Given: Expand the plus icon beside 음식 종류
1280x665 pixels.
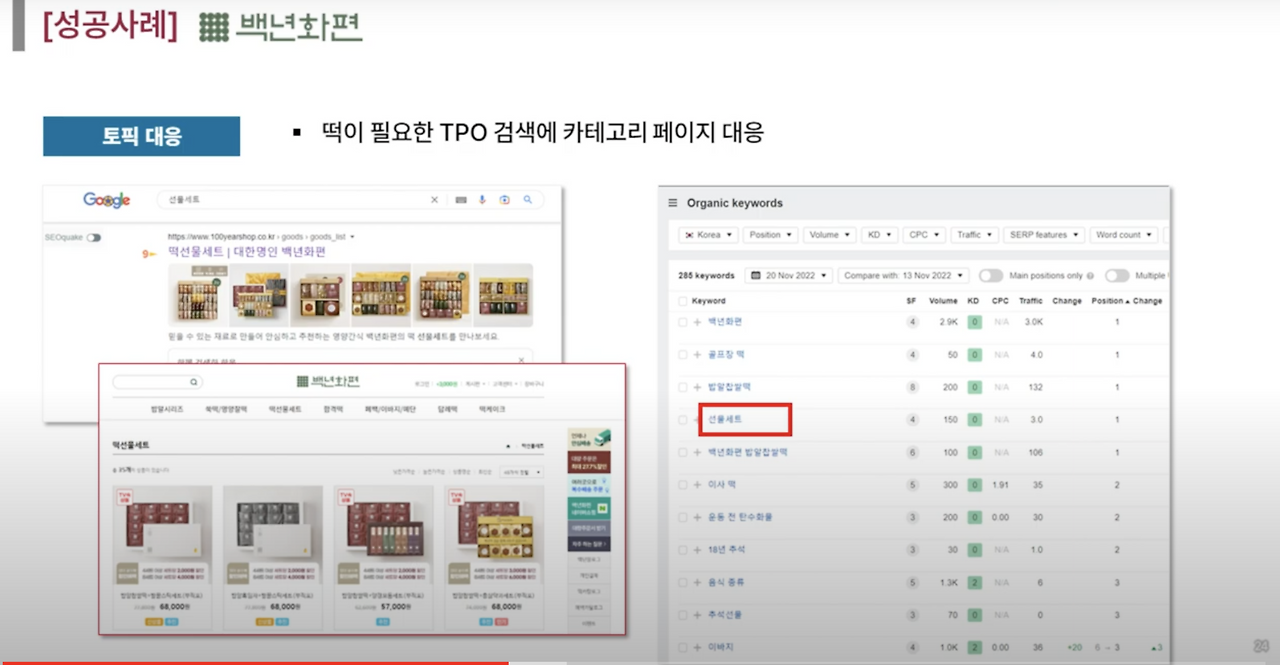Looking at the screenshot, I should 697,582.
